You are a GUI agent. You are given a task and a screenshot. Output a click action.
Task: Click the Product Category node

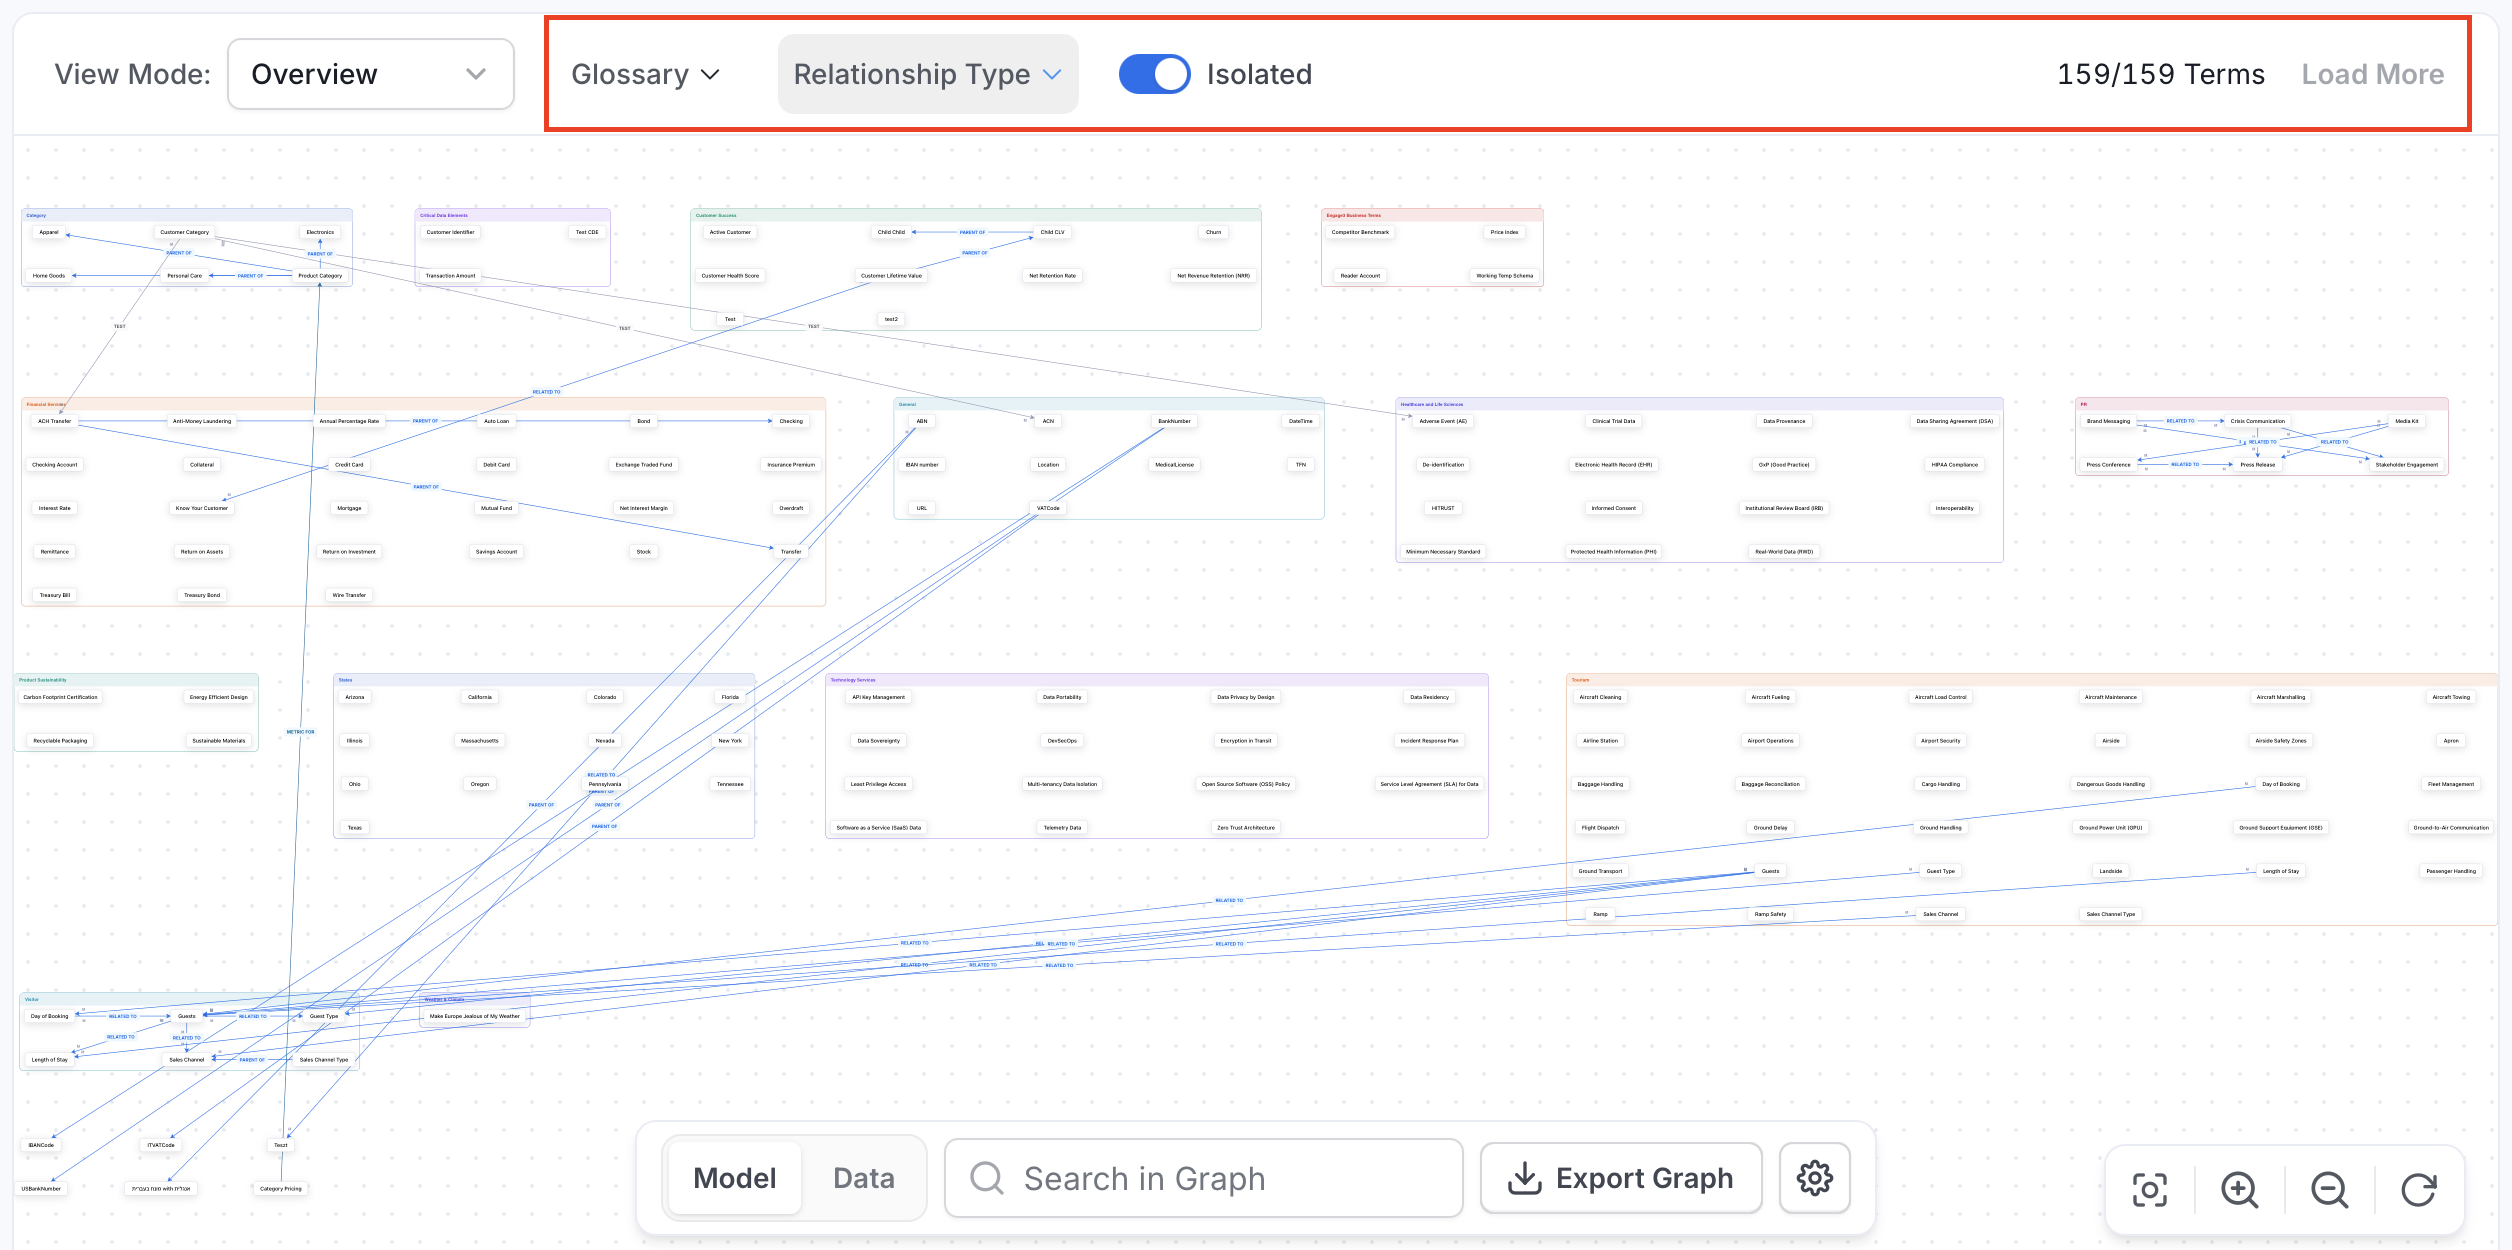click(320, 276)
